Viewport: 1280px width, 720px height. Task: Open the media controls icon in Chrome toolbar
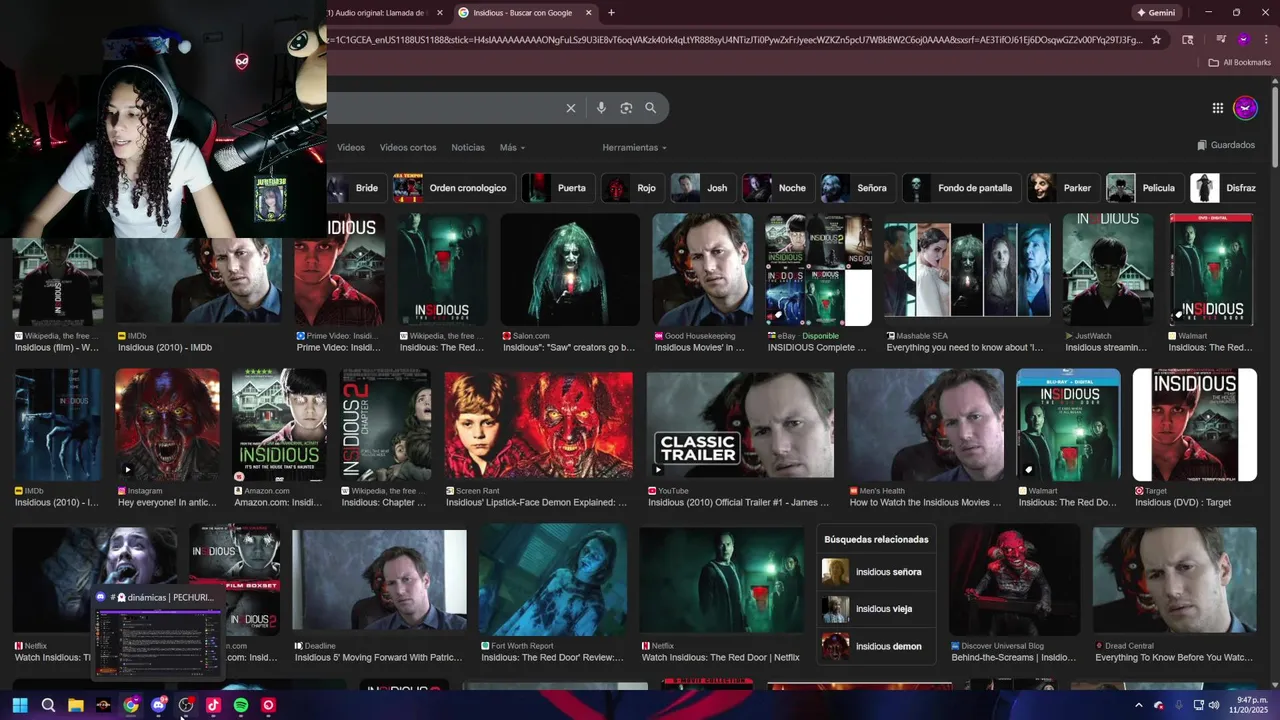tap(1221, 40)
